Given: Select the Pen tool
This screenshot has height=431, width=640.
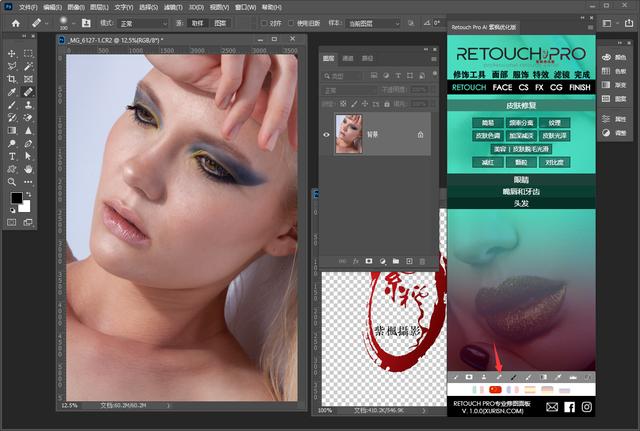Looking at the screenshot, I should click(28, 144).
